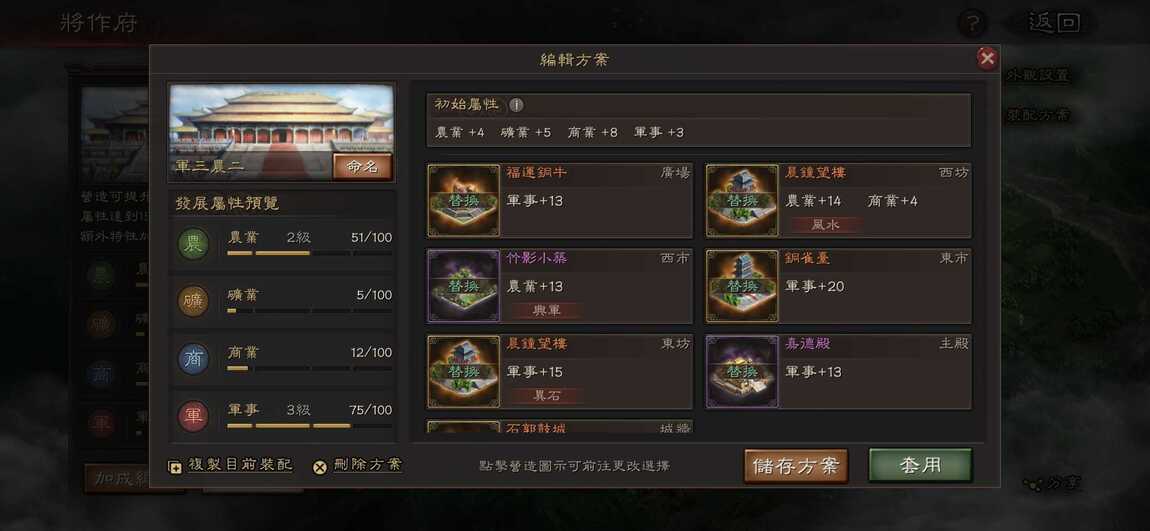Viewport: 1150px width, 531px height.
Task: Click the 嘉德殿 main hall replace icon
Action: coord(742,372)
